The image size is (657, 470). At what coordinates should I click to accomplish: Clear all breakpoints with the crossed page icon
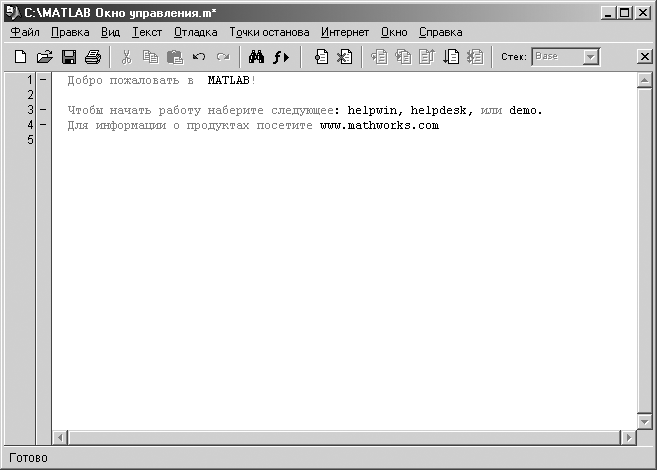click(x=345, y=57)
